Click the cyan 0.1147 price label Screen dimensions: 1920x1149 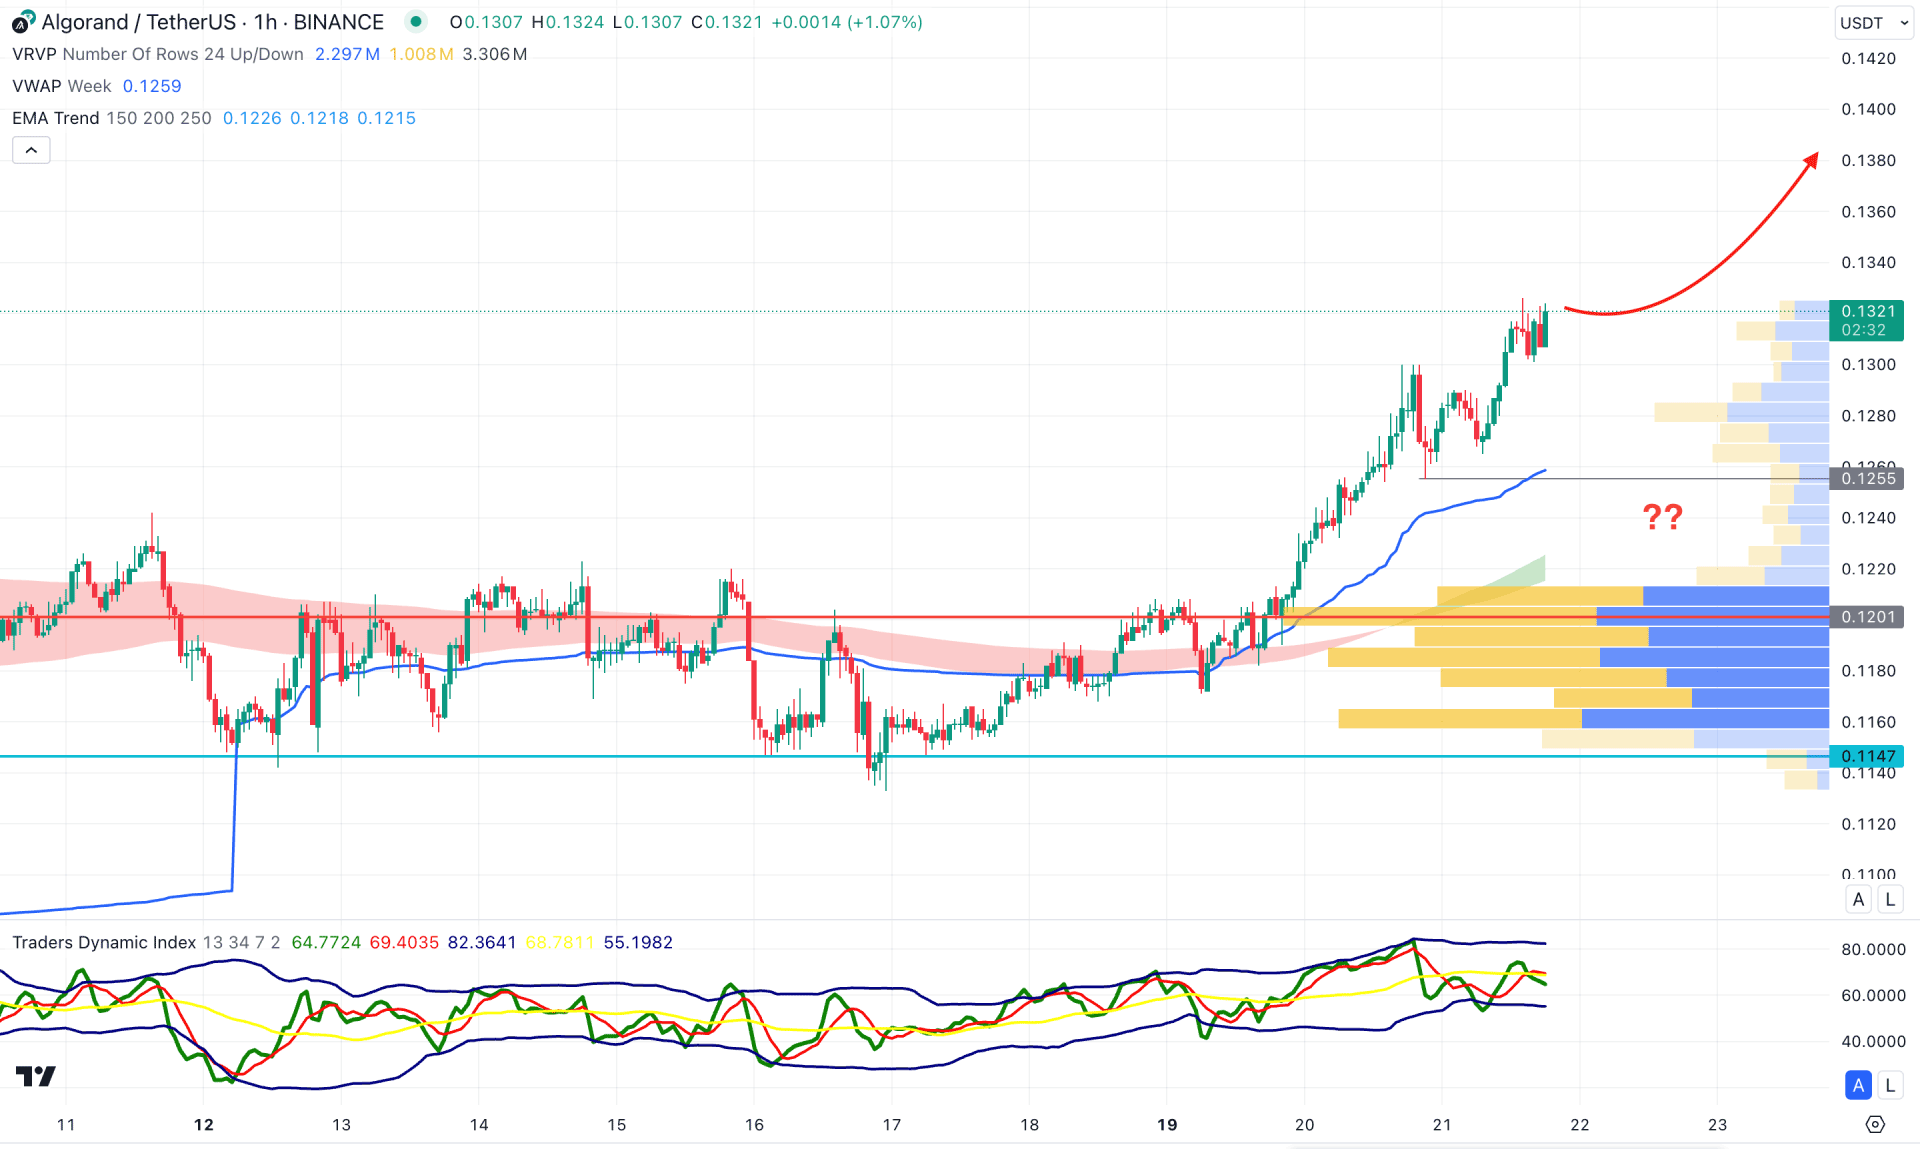click(x=1866, y=756)
